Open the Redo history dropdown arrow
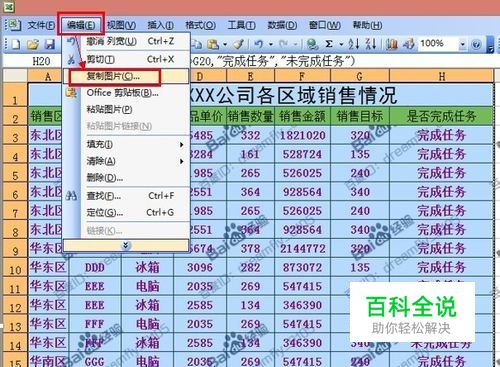 pyautogui.click(x=295, y=44)
